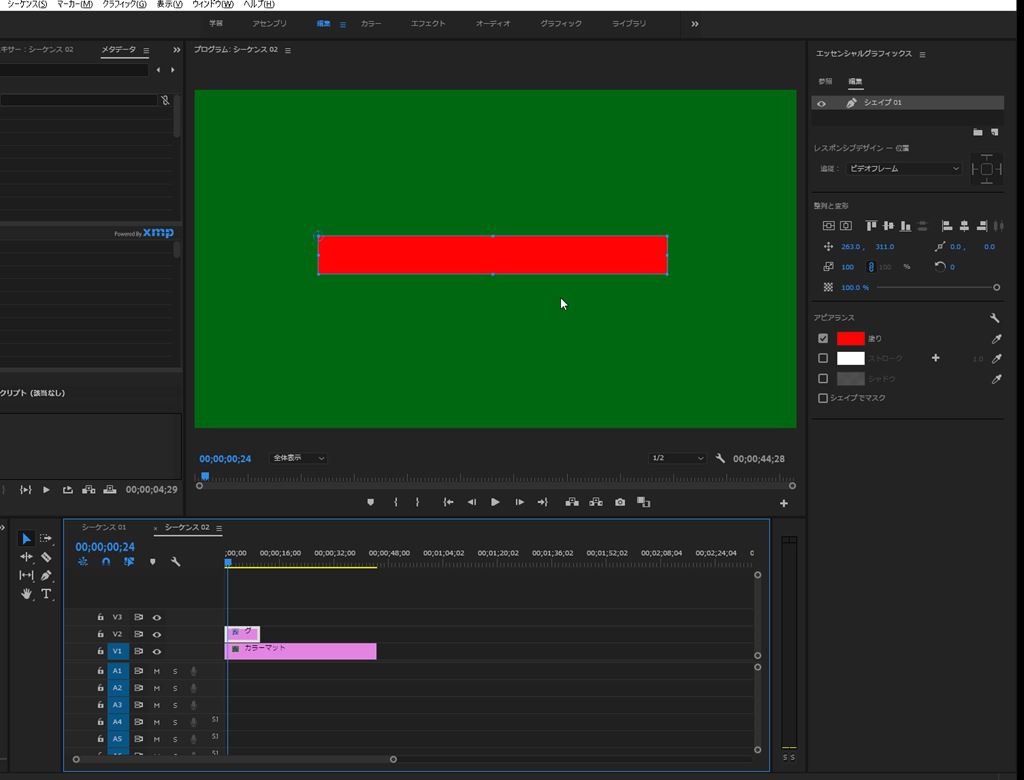Uncheck the 塗り fill checkbox

click(823, 339)
